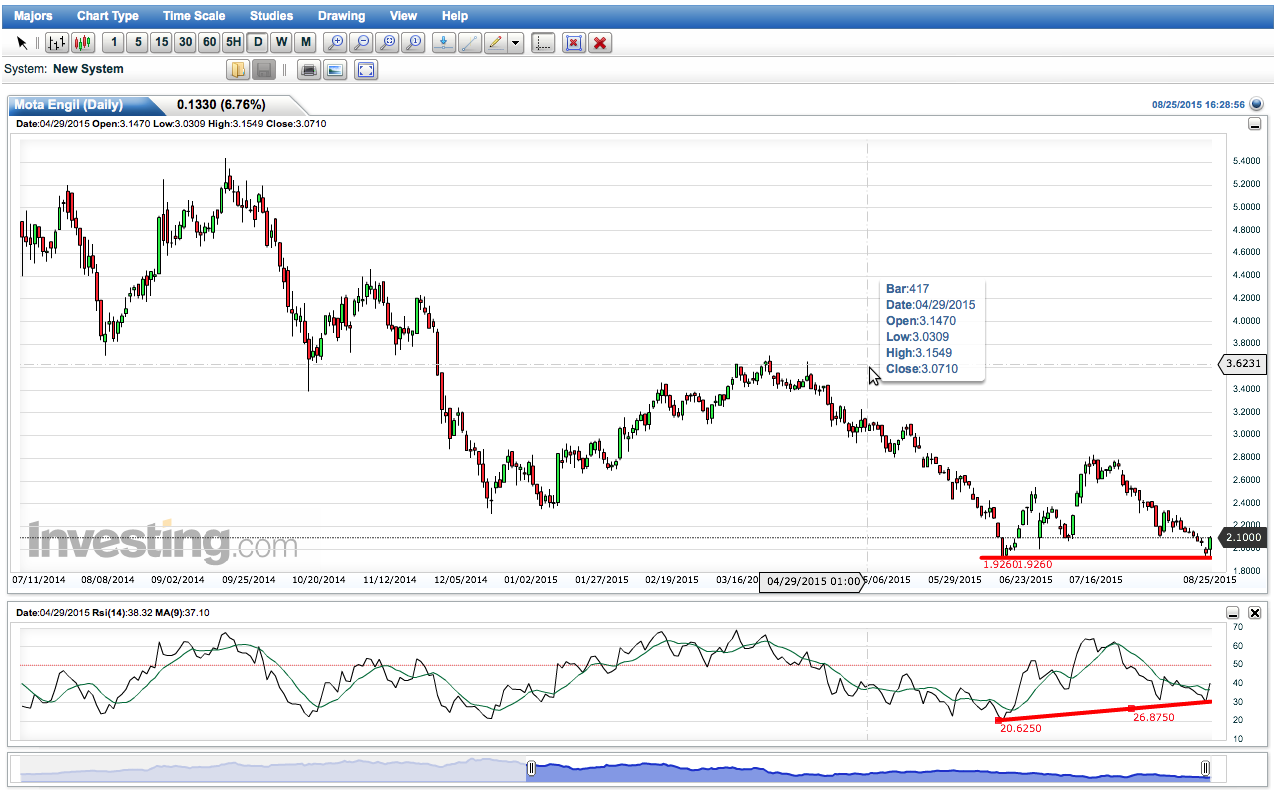Click the zoom in magnifier

pos(336,43)
